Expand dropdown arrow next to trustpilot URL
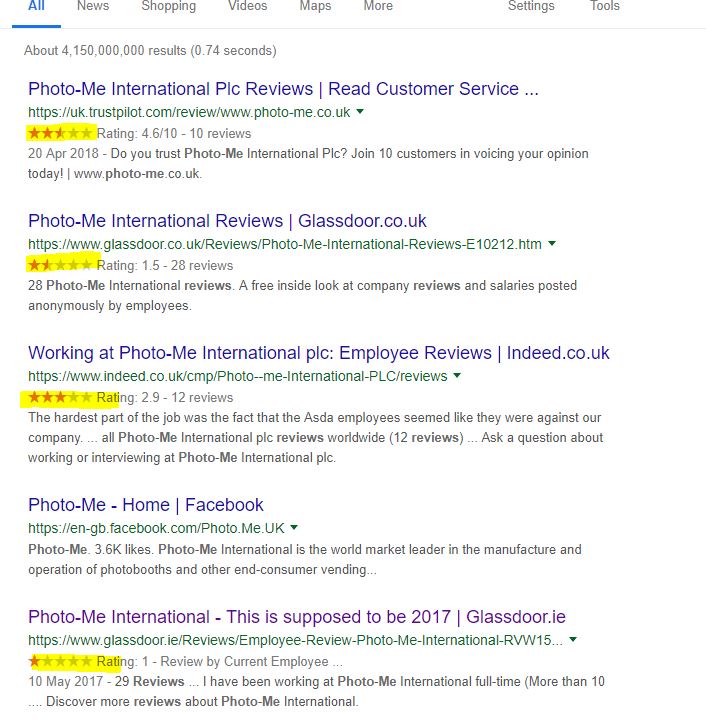The width and height of the screenshot is (706, 726). point(360,112)
